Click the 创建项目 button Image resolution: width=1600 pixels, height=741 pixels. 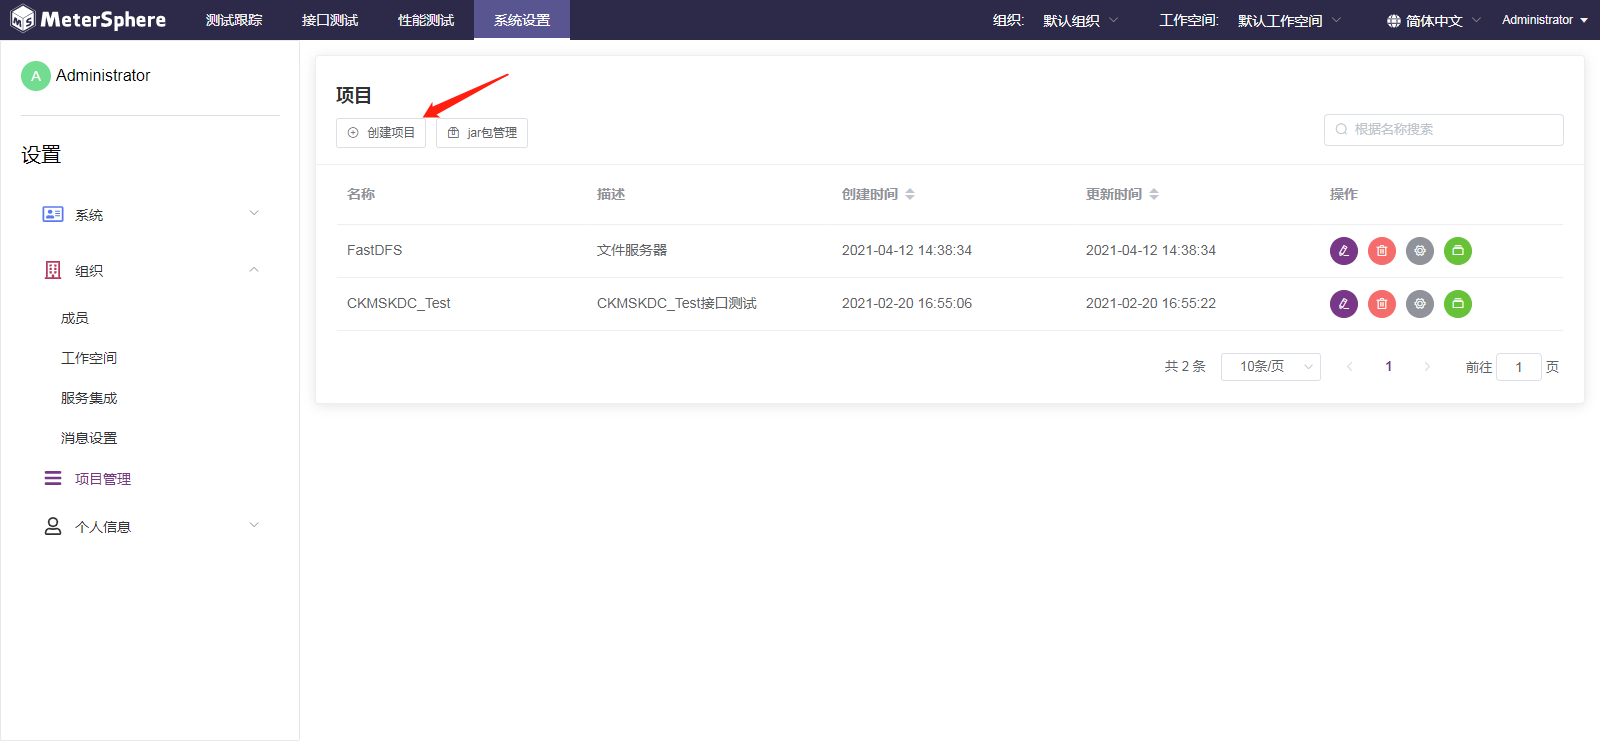381,133
